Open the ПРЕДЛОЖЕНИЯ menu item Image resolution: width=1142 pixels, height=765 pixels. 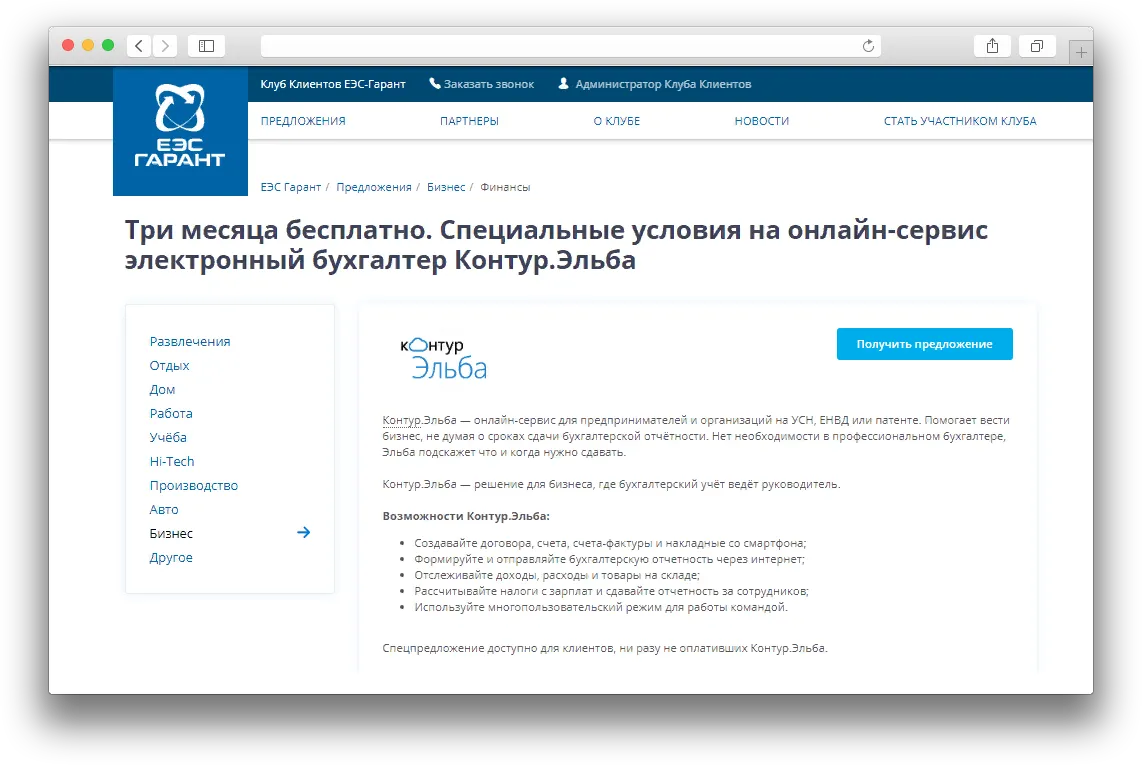[x=303, y=121]
